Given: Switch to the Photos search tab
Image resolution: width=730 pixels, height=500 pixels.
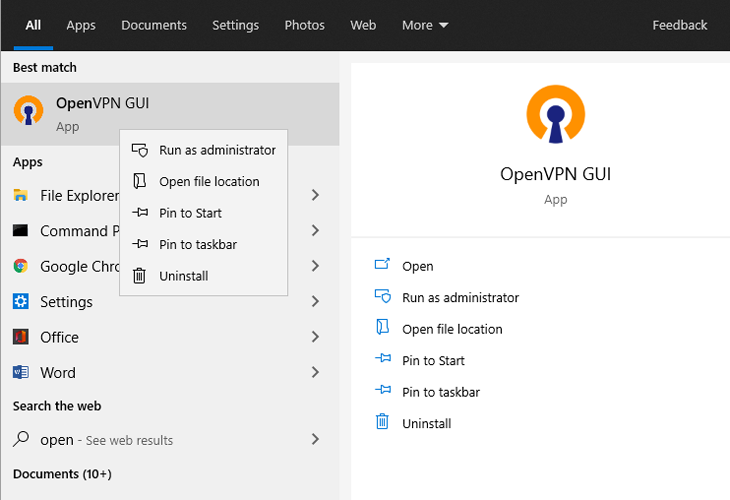Looking at the screenshot, I should pos(304,25).
